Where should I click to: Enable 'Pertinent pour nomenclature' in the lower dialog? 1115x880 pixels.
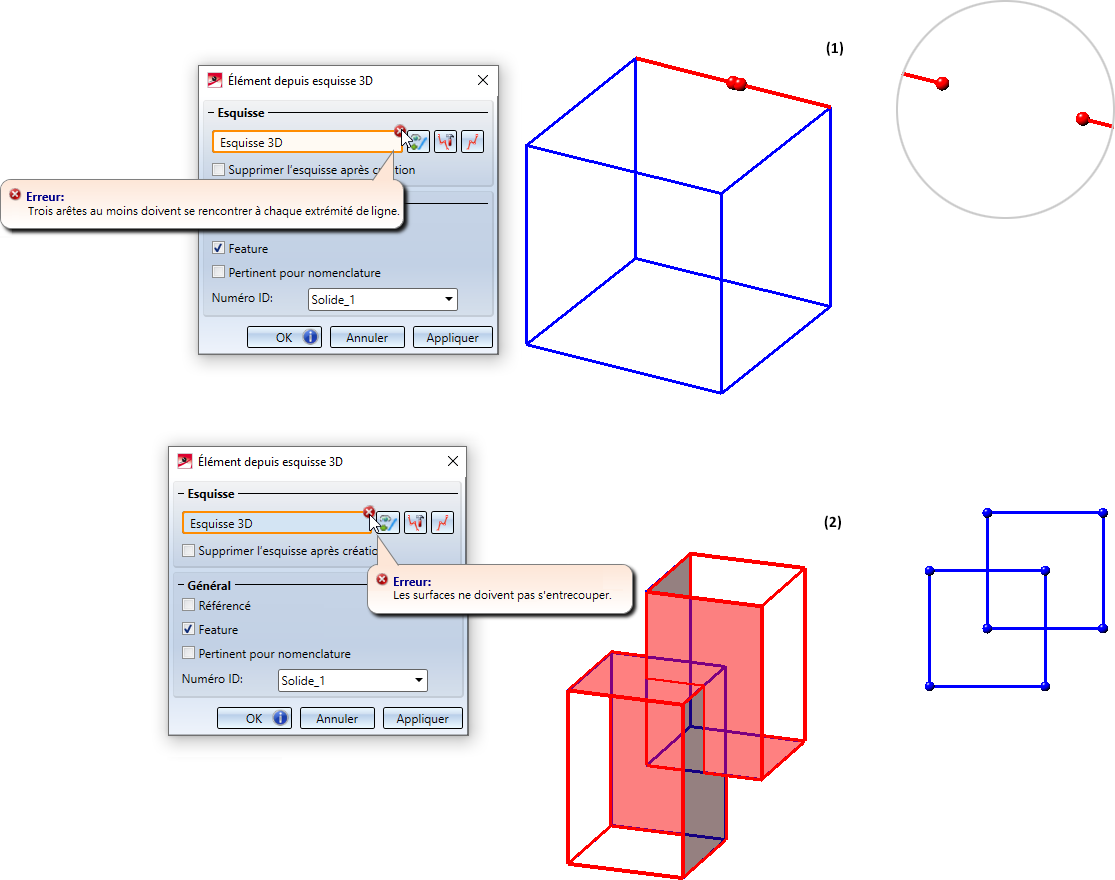(188, 653)
